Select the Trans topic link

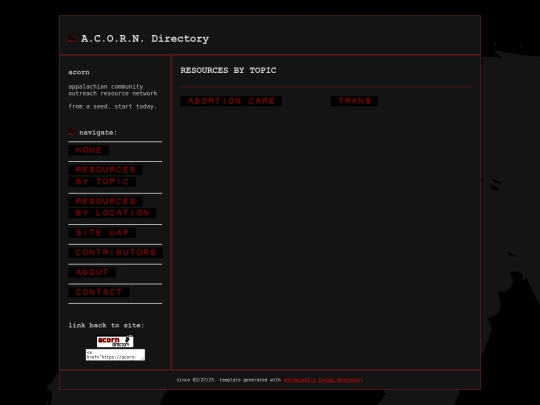click(354, 101)
